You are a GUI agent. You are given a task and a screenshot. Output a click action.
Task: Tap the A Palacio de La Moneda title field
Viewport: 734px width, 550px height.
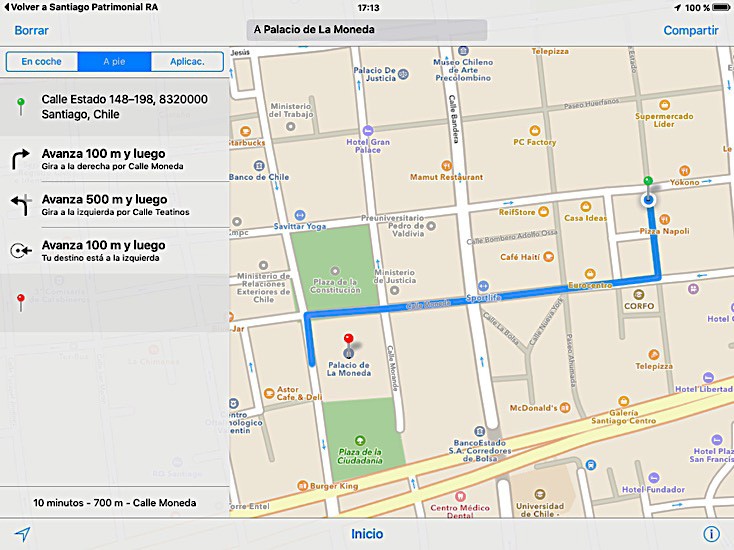tap(366, 30)
